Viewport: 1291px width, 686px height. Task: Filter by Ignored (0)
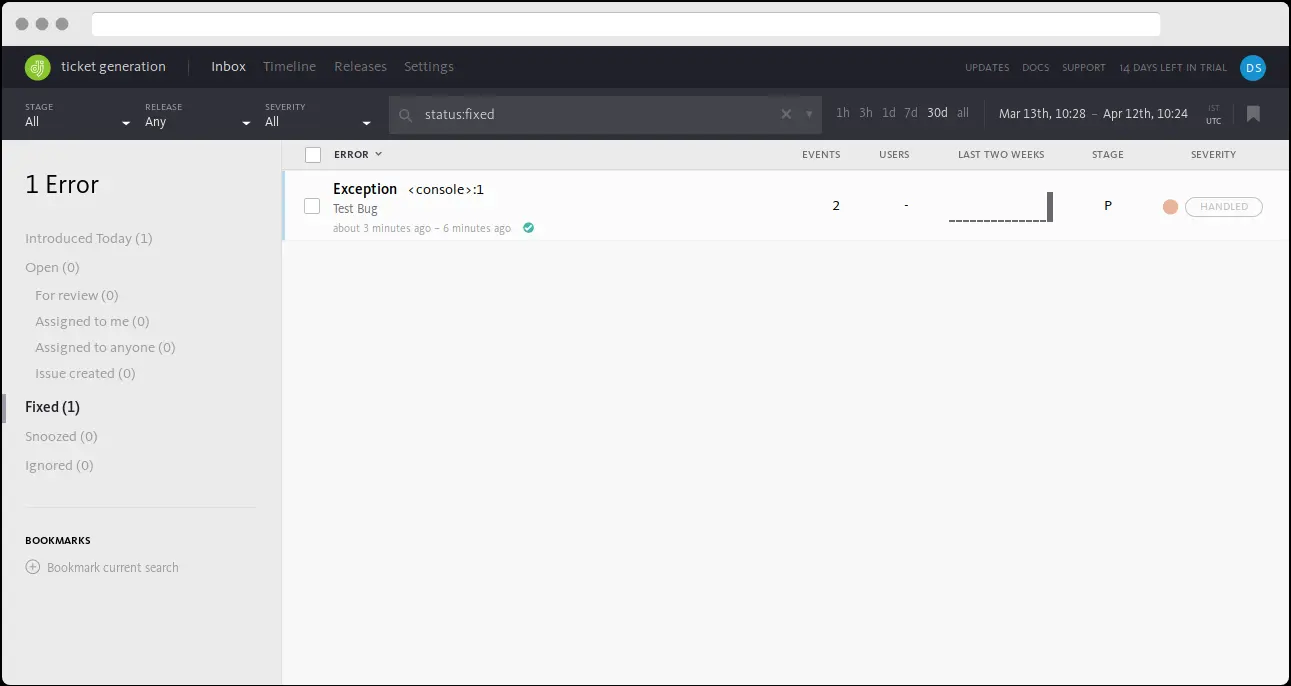pos(59,465)
